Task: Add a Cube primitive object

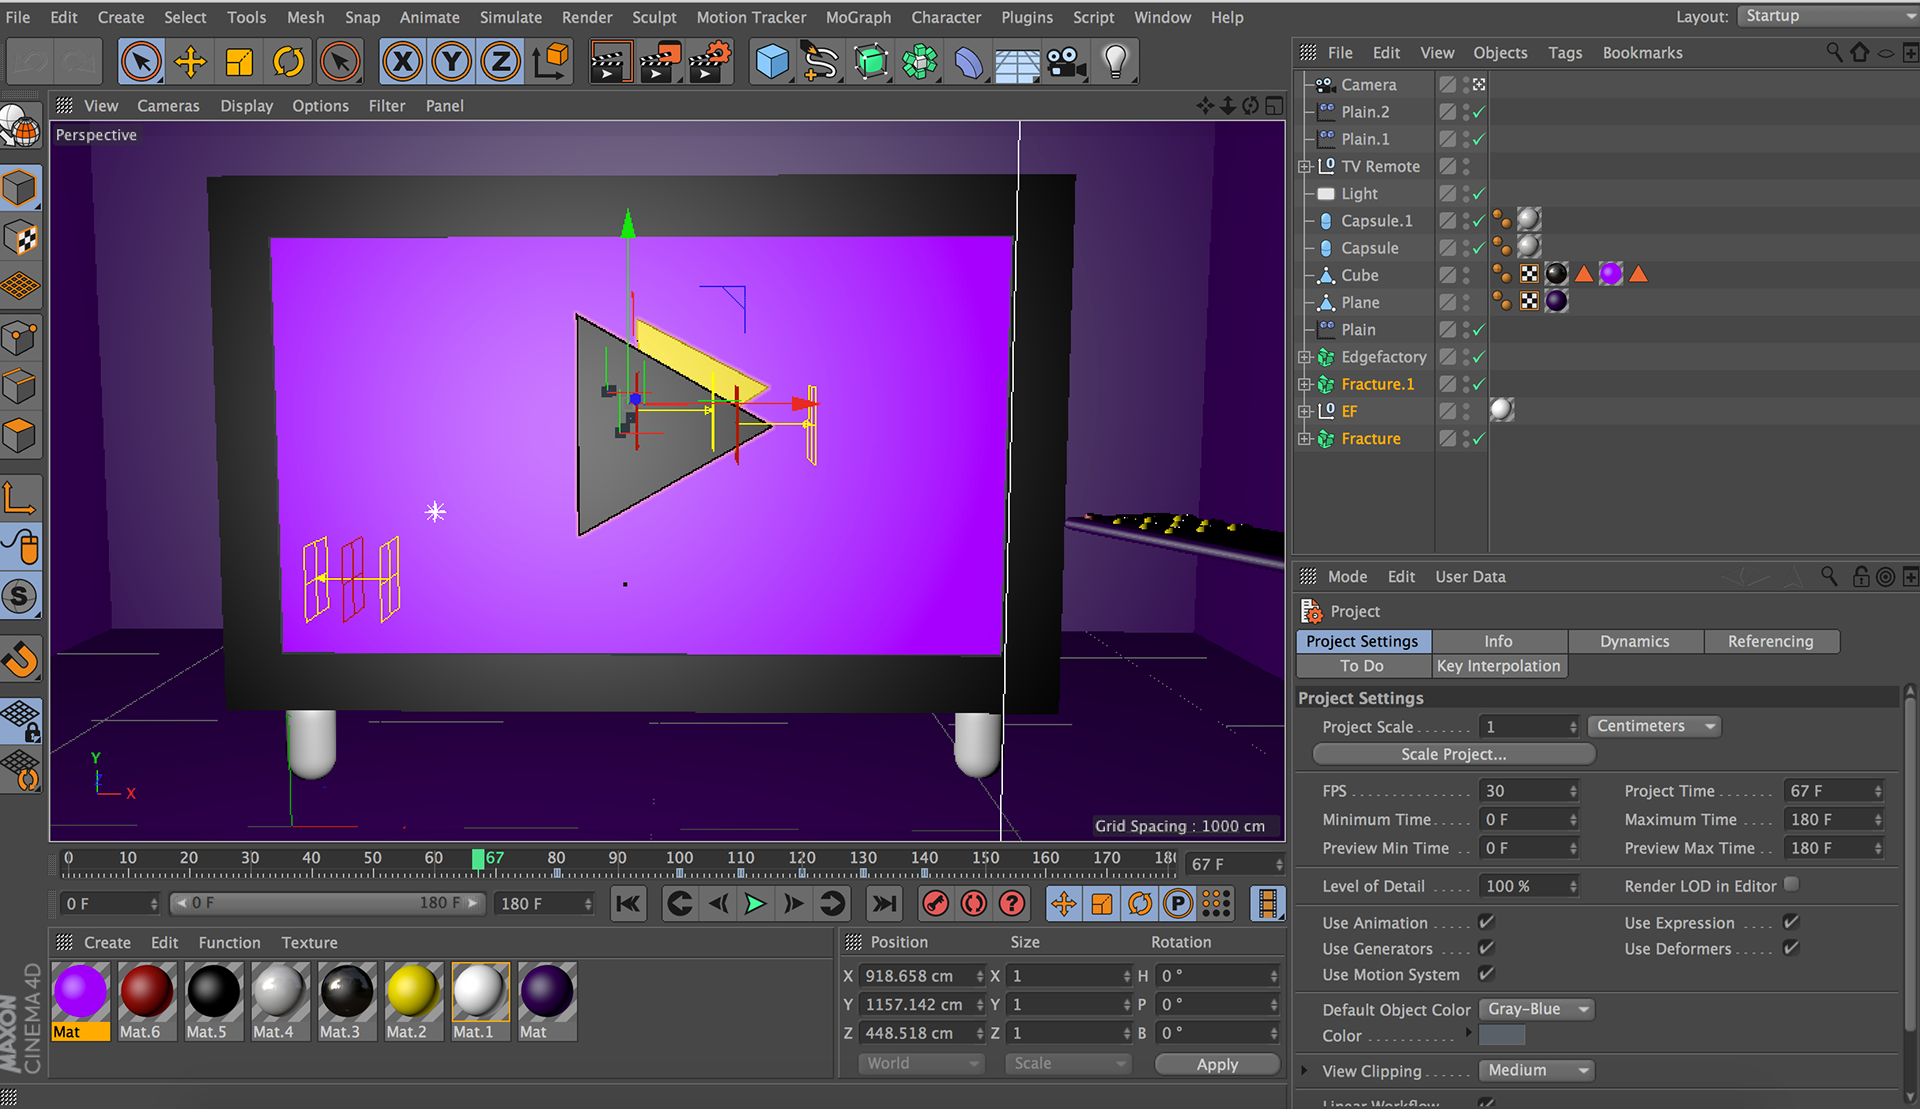Action: [771, 62]
